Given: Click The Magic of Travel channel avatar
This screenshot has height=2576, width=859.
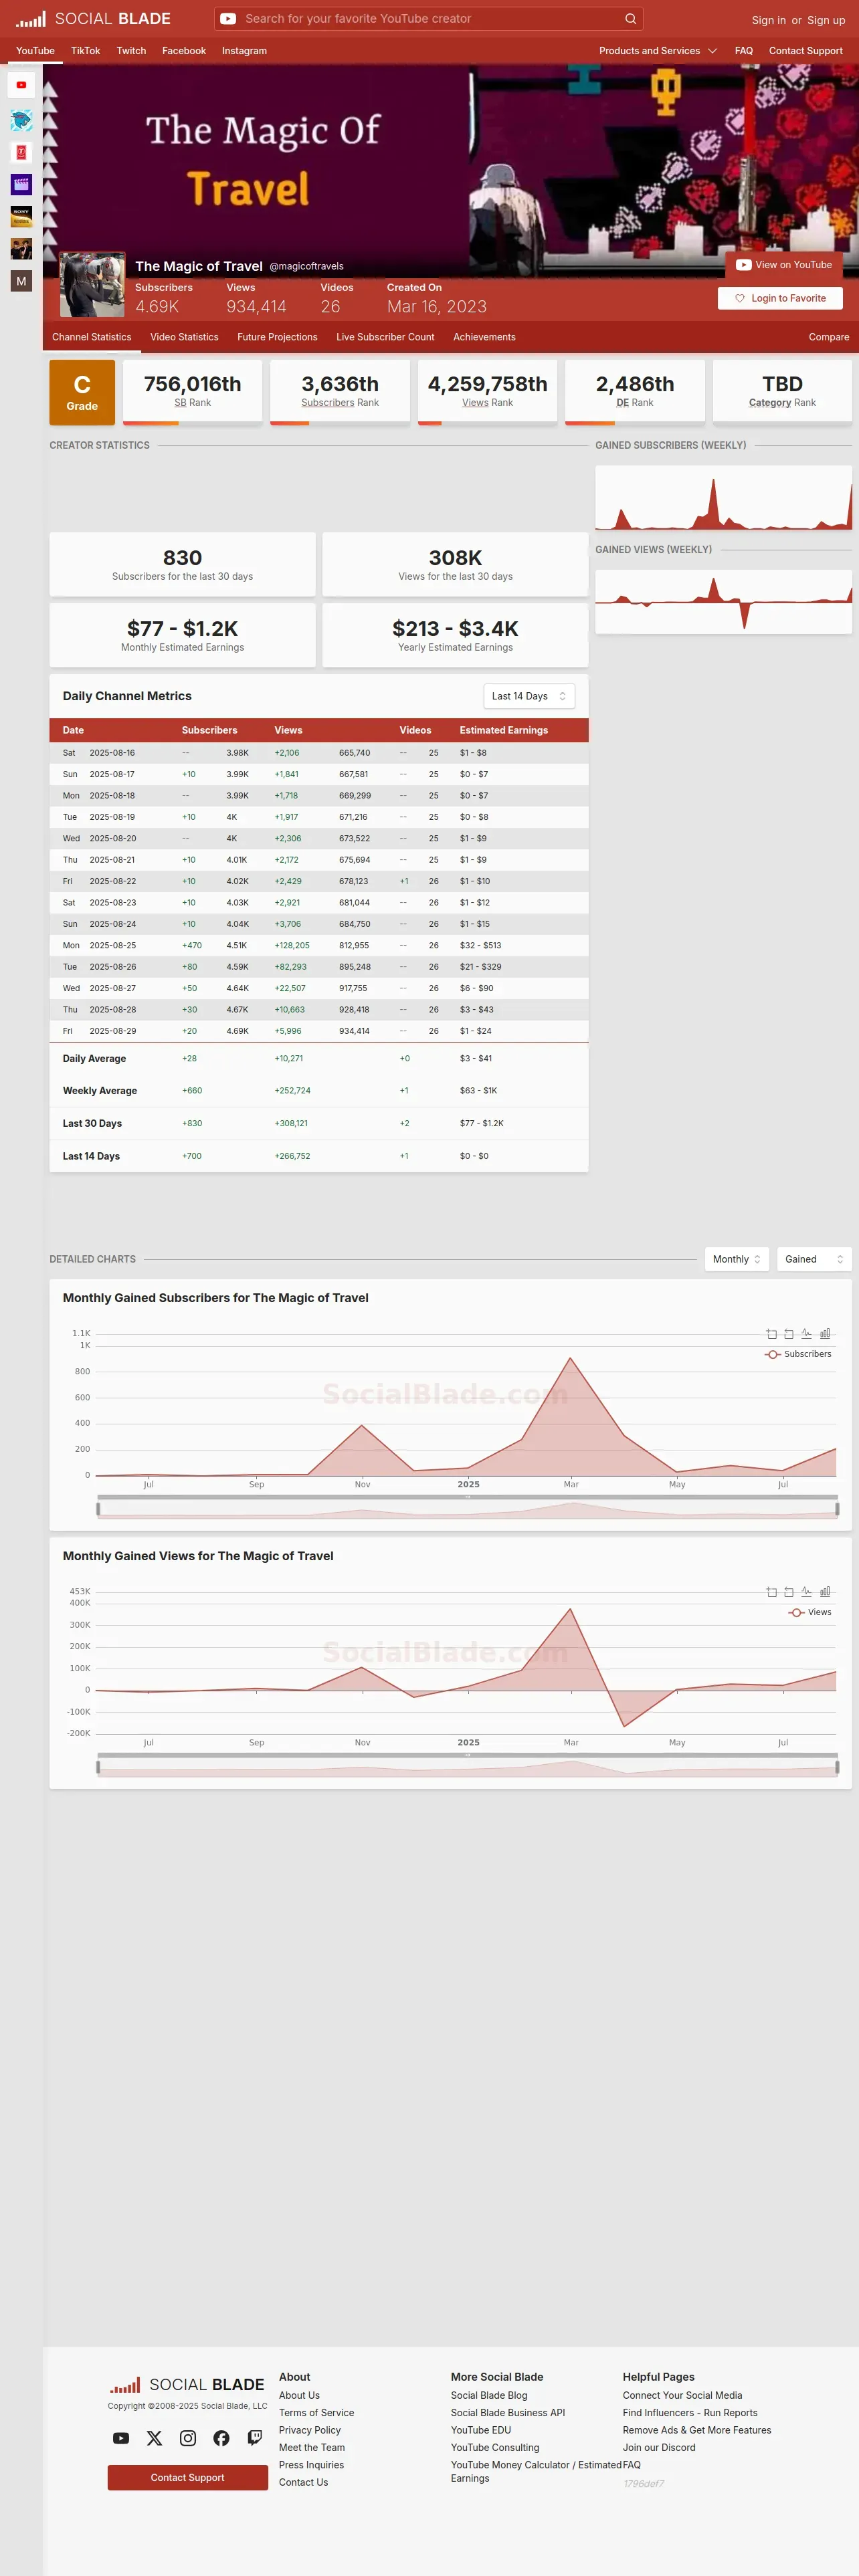Looking at the screenshot, I should coord(92,284).
